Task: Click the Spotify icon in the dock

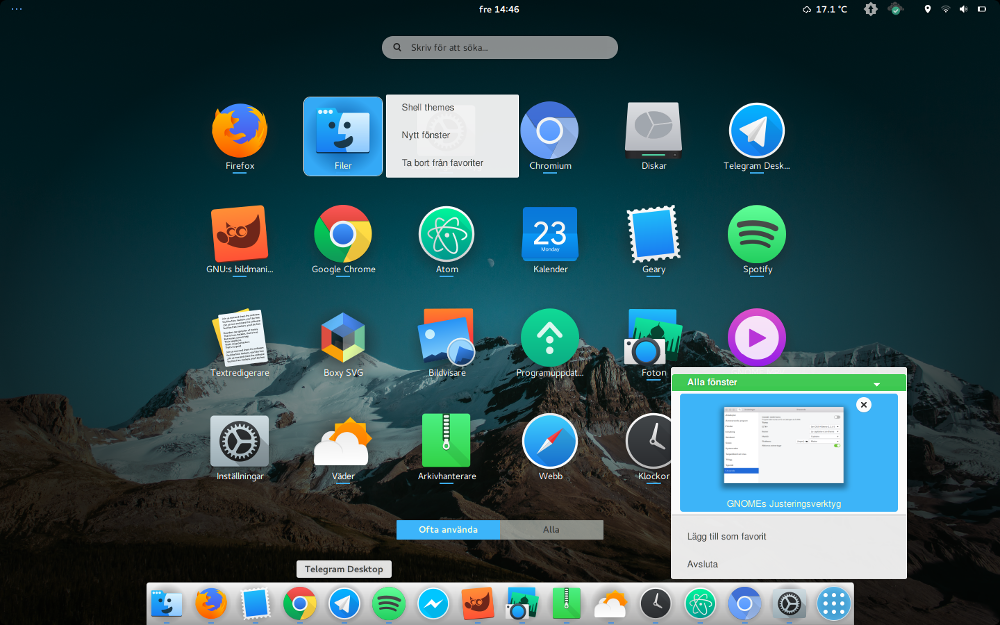Action: point(388,603)
